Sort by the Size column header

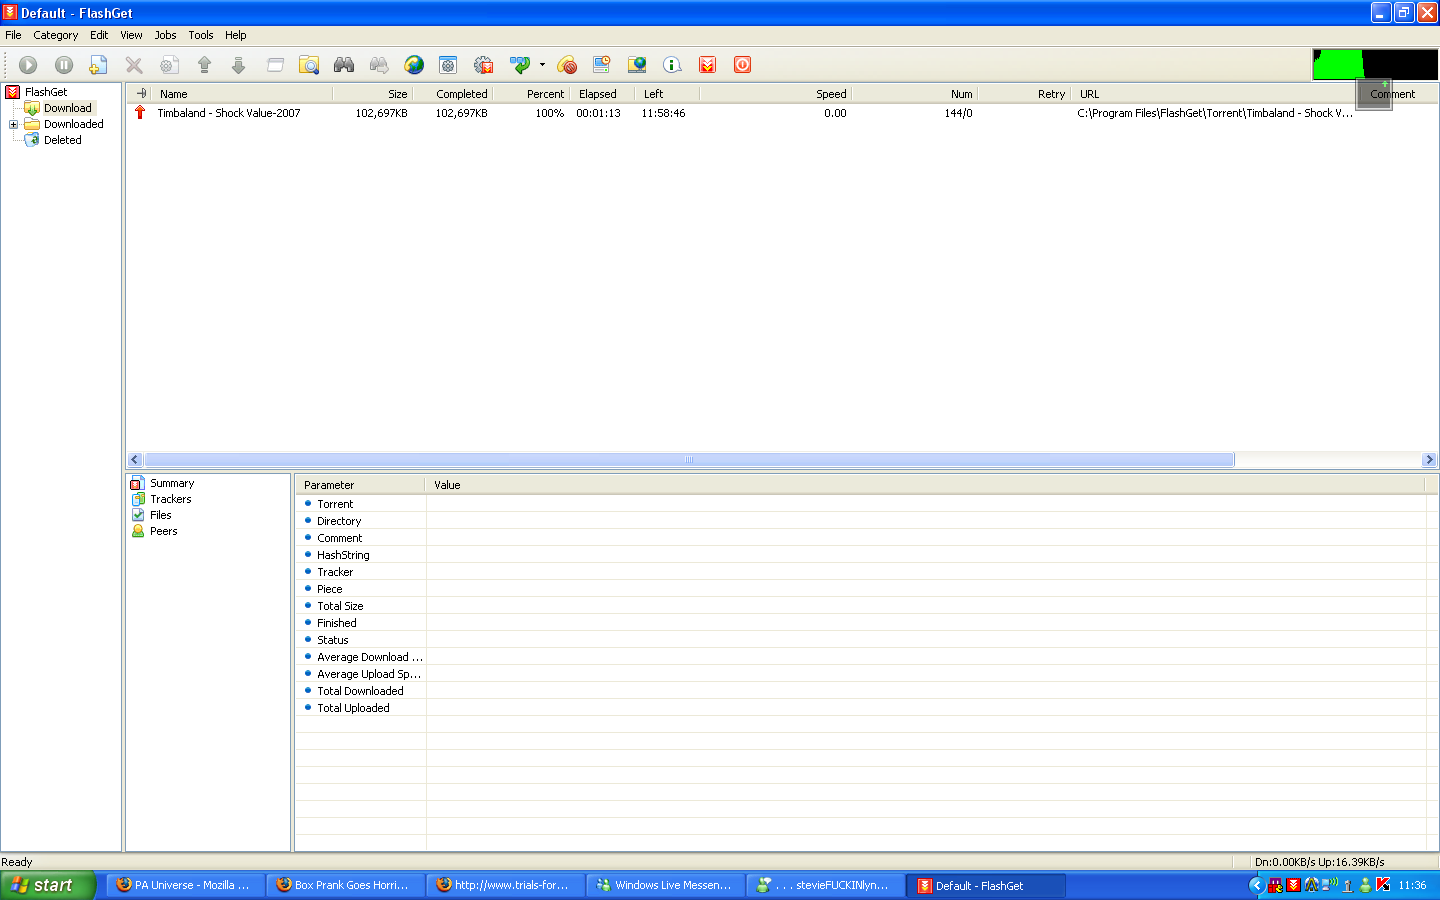372,94
